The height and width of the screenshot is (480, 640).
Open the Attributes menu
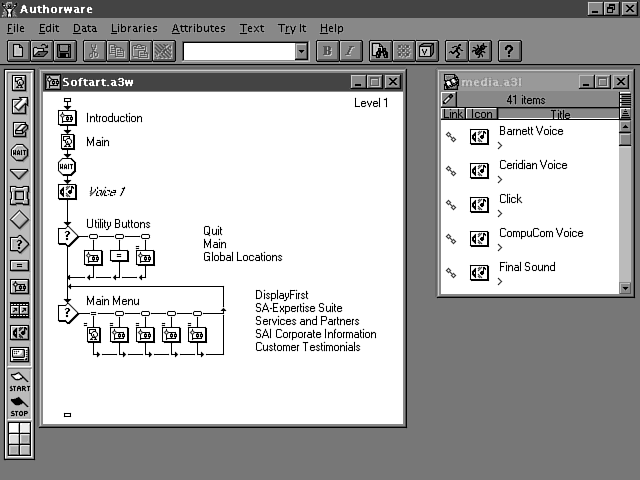click(198, 28)
